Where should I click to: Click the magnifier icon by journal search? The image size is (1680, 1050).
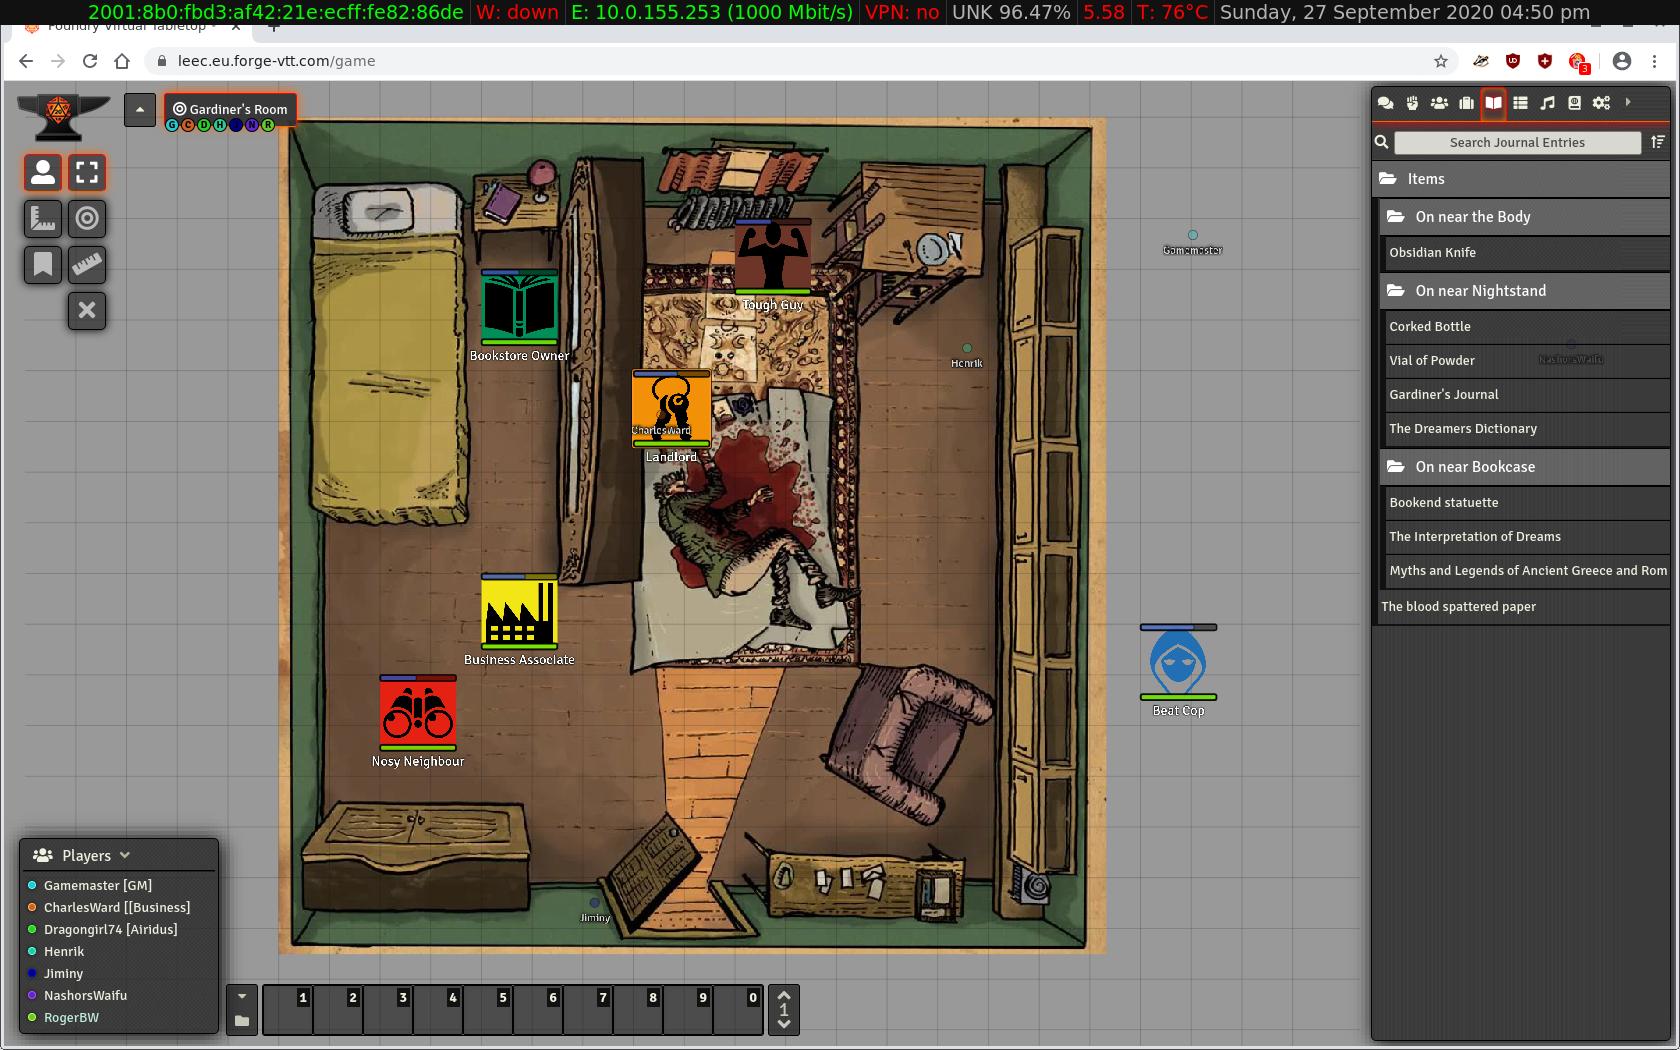[x=1382, y=142]
